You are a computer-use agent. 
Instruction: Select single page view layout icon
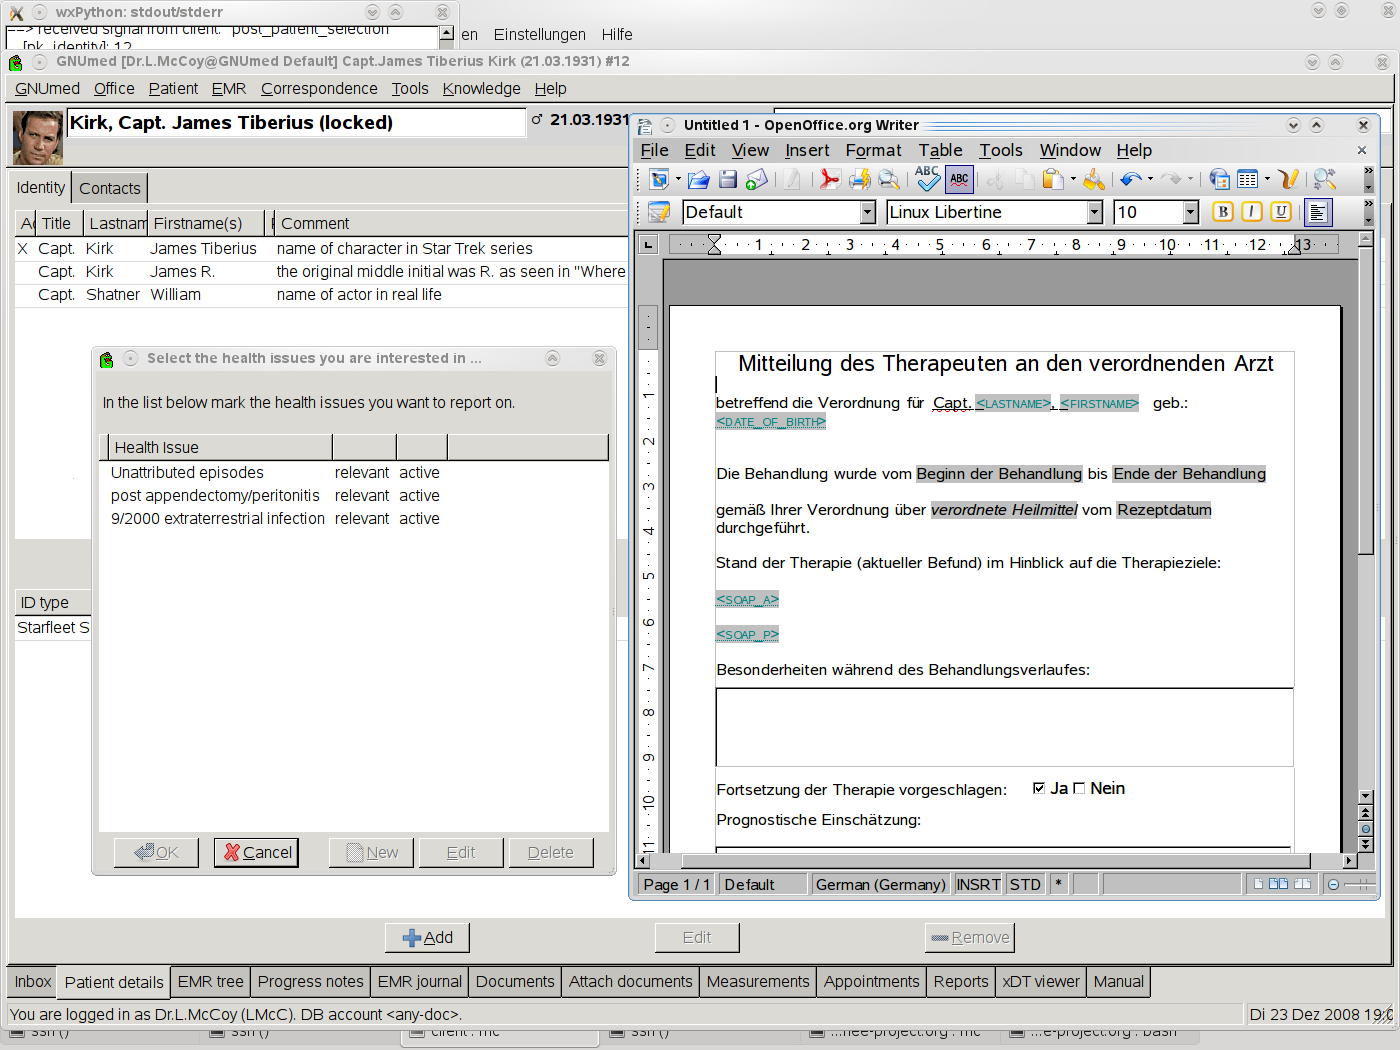1259,884
